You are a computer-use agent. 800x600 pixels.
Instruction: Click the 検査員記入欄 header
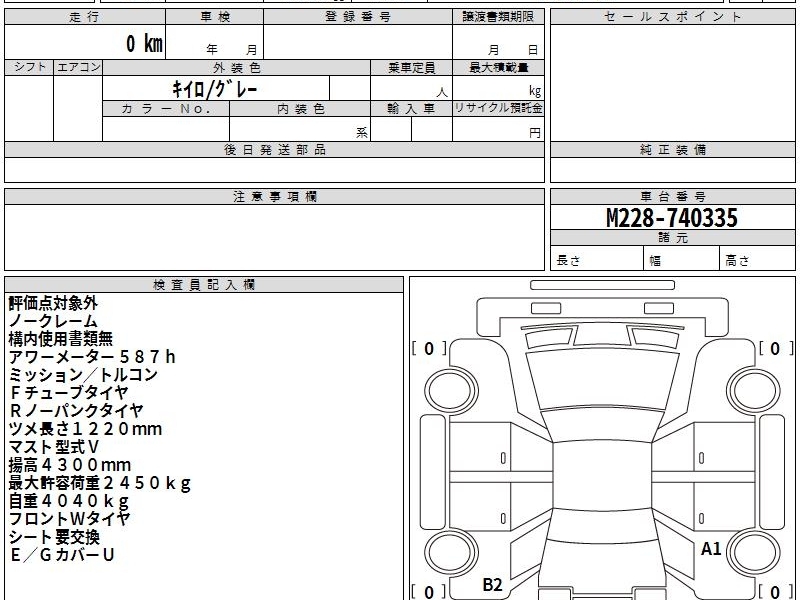click(x=204, y=285)
